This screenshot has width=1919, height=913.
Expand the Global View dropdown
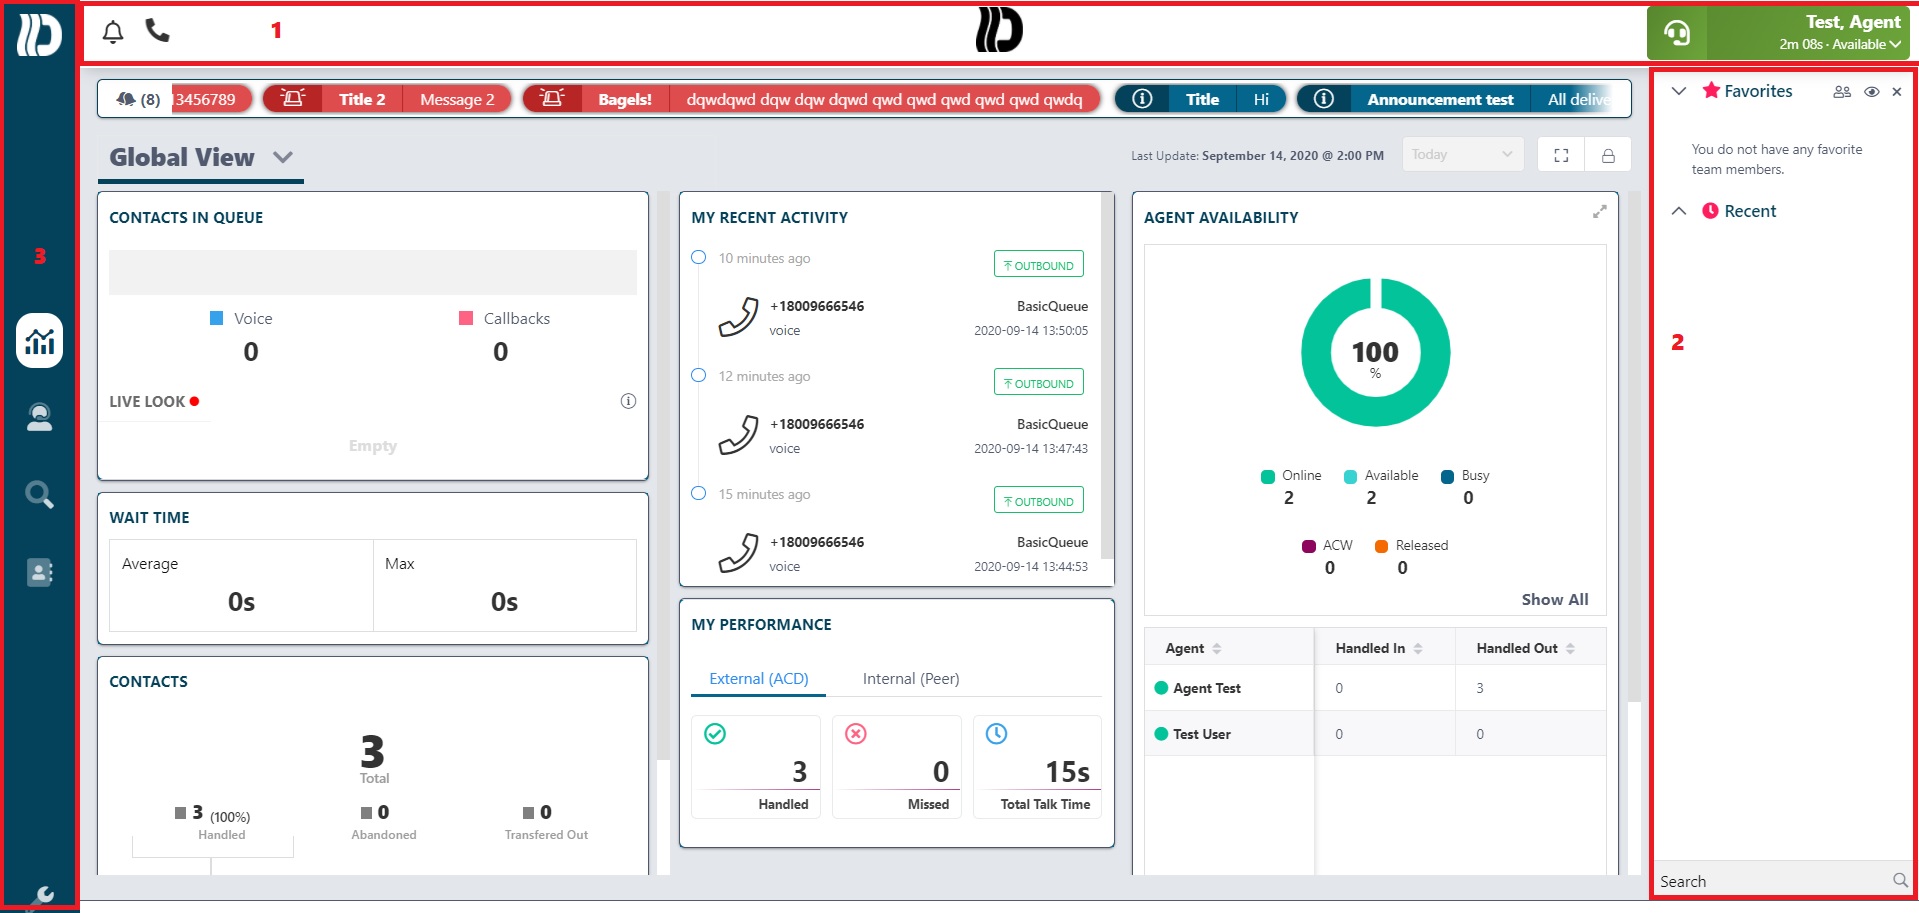coord(283,157)
